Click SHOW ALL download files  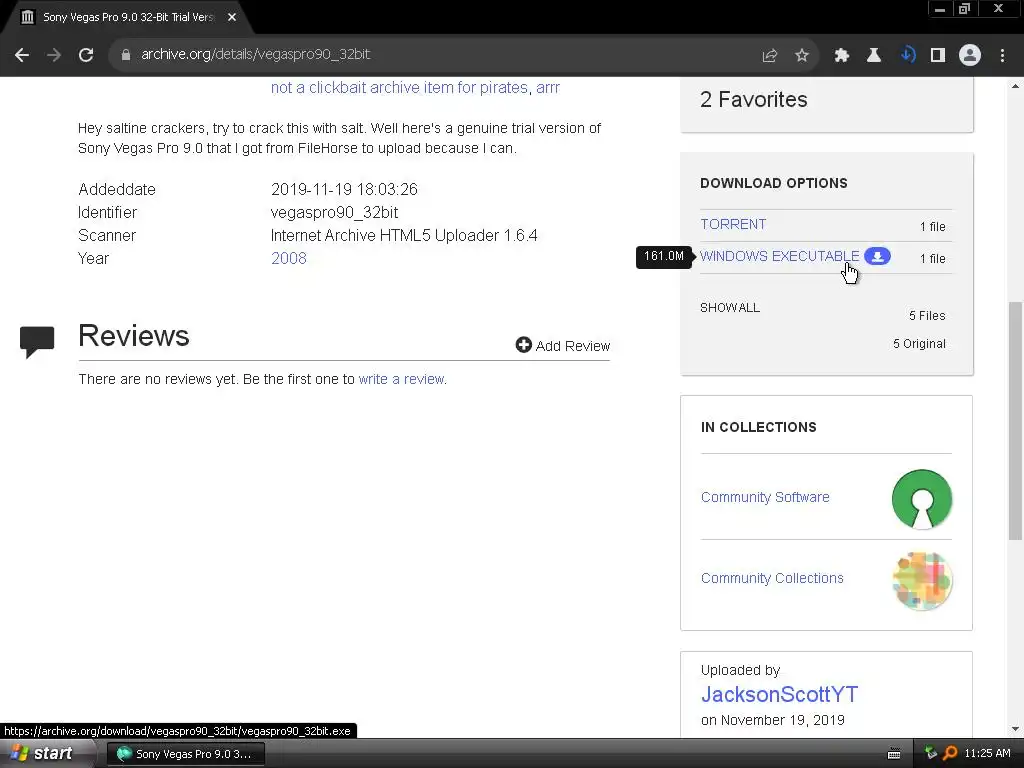coord(729,308)
